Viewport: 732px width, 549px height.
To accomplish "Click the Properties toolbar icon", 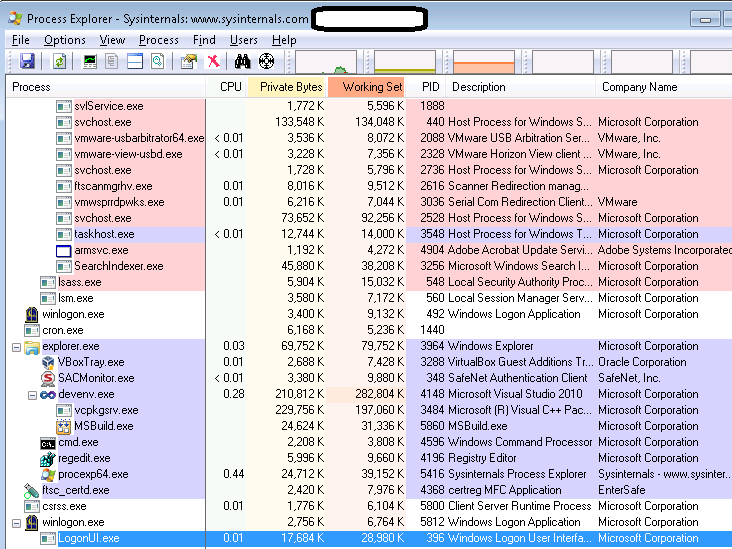I will 189,62.
